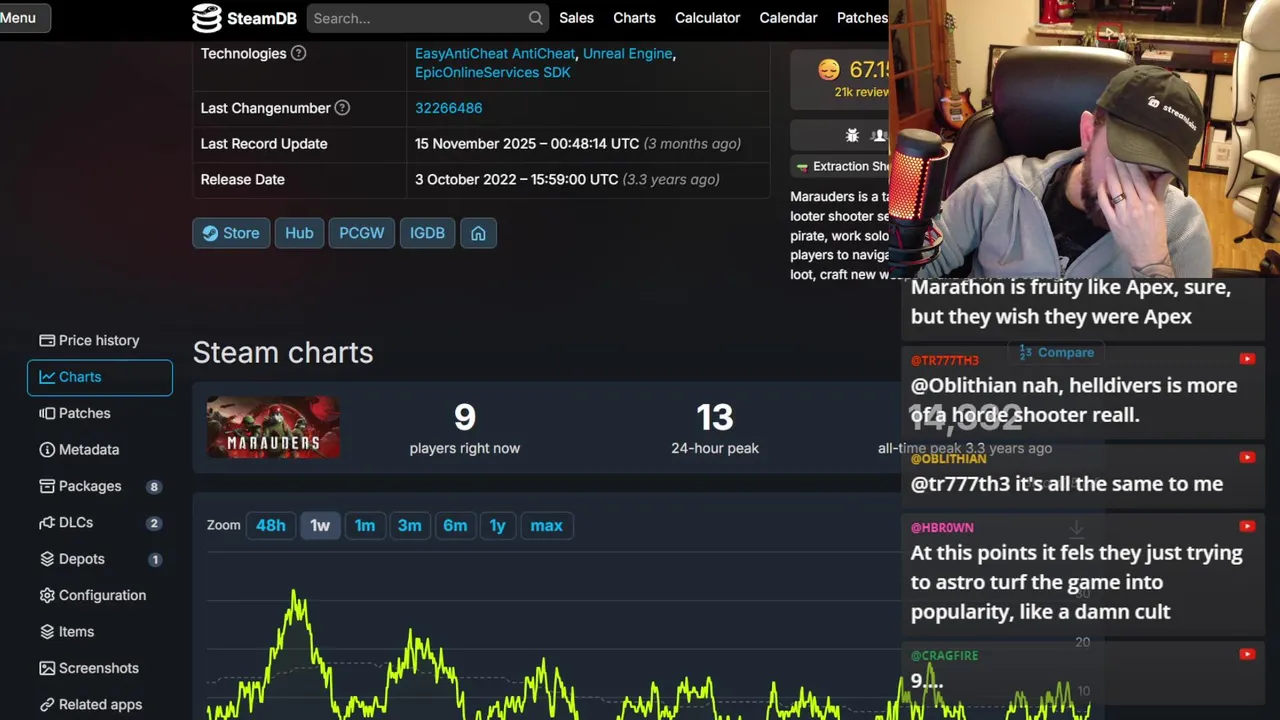Open Packages in sidebar

(99, 486)
